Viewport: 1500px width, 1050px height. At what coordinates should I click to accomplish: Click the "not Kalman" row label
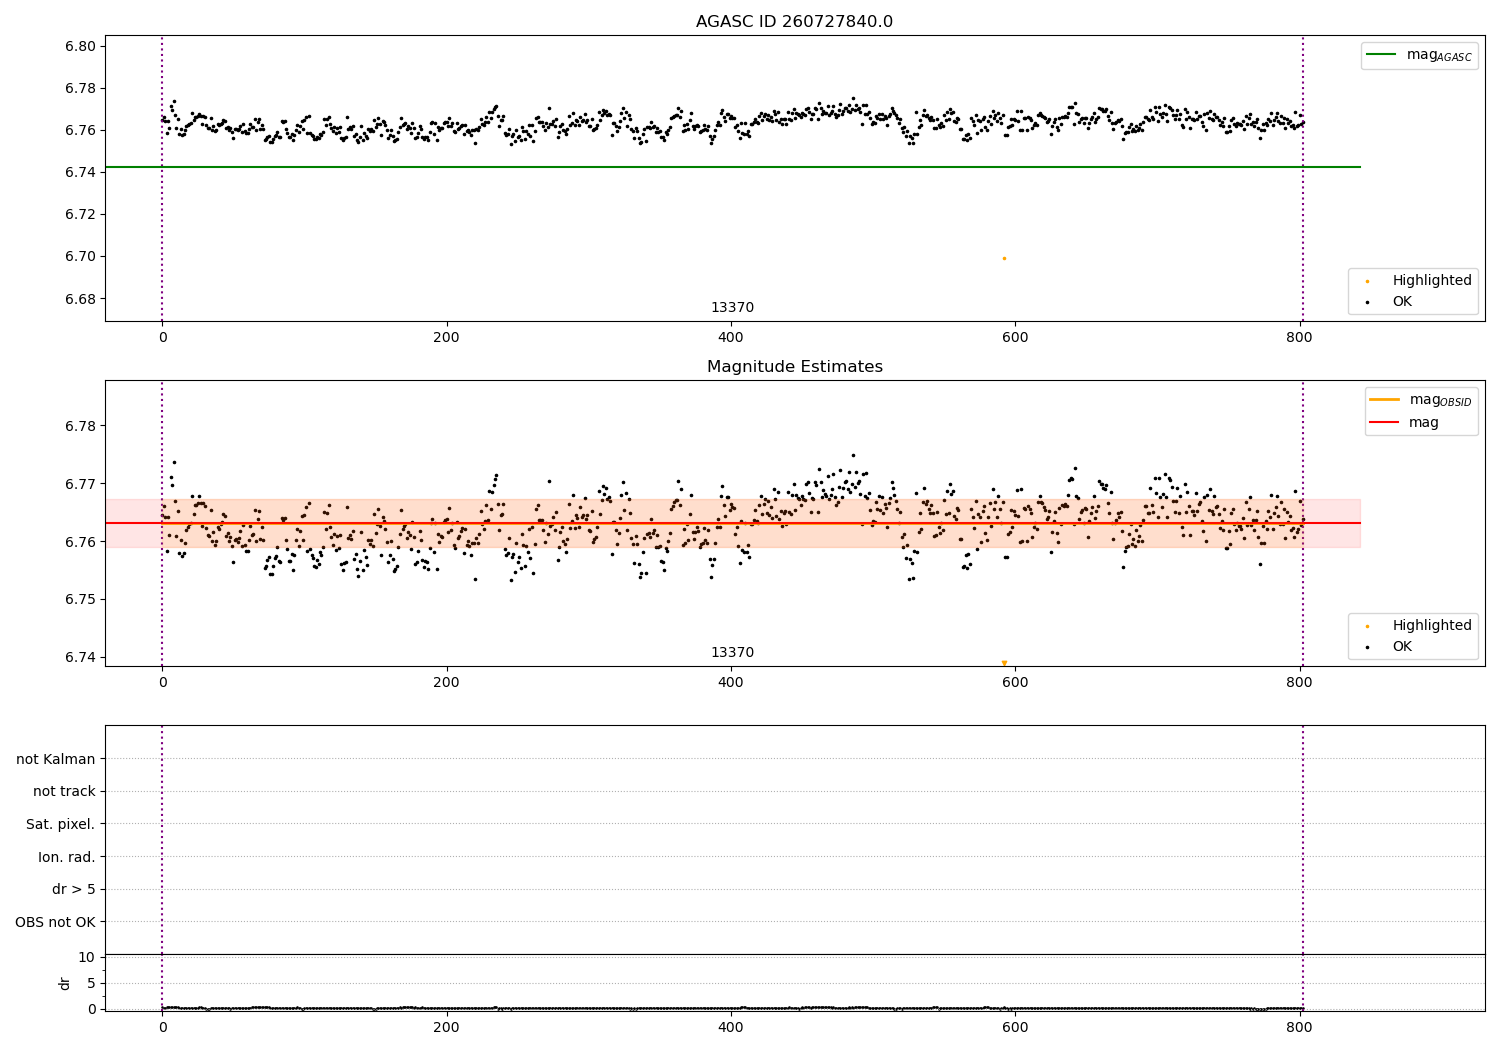pyautogui.click(x=56, y=759)
